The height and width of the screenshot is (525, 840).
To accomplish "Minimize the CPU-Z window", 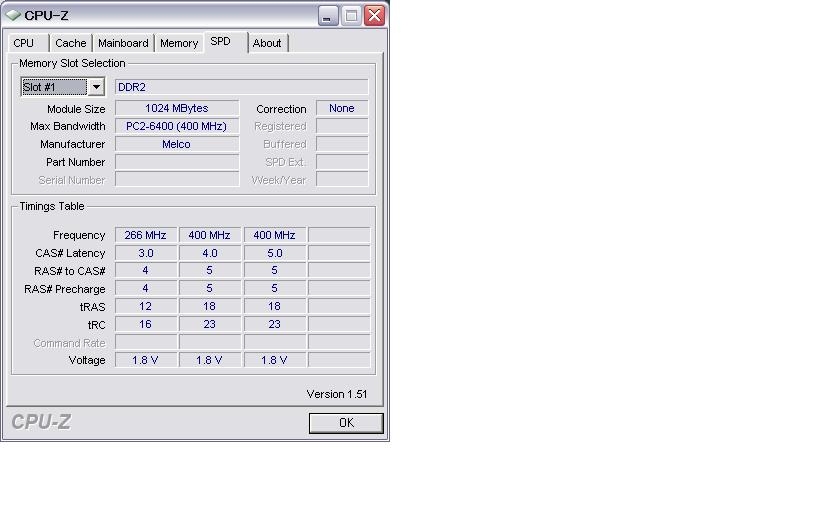I will point(328,16).
